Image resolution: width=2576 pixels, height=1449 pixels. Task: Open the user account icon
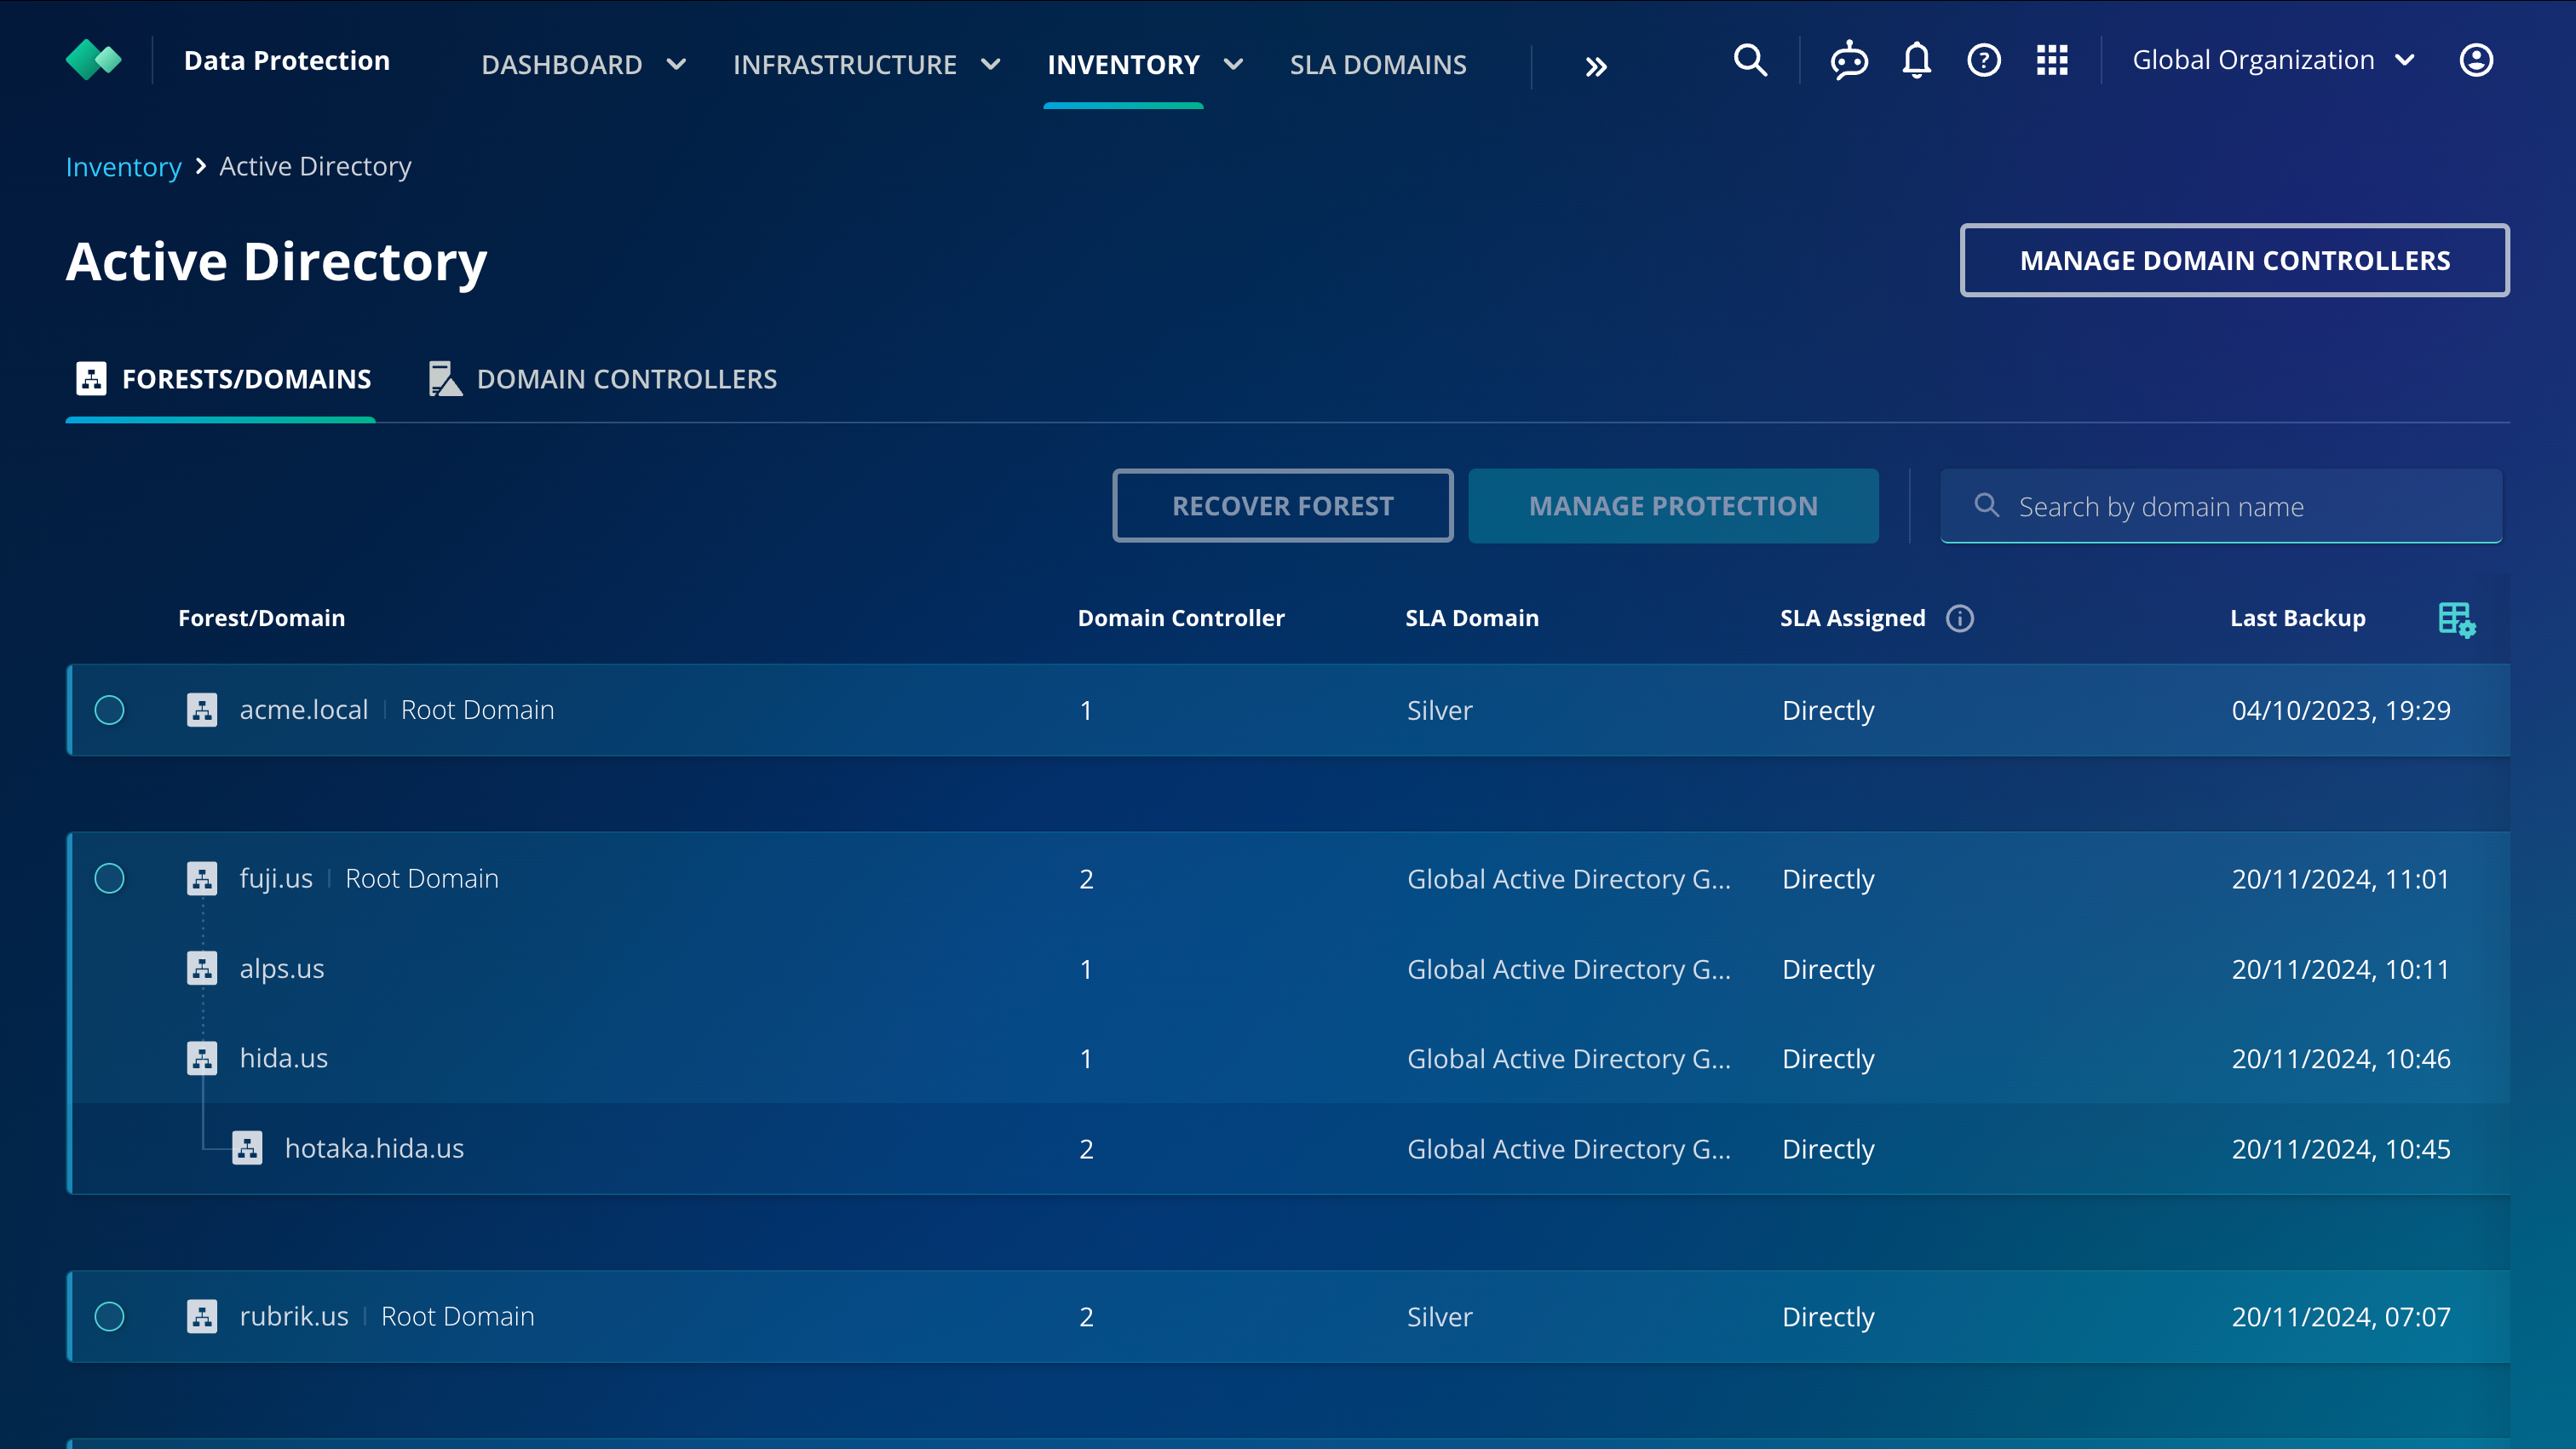(2477, 60)
